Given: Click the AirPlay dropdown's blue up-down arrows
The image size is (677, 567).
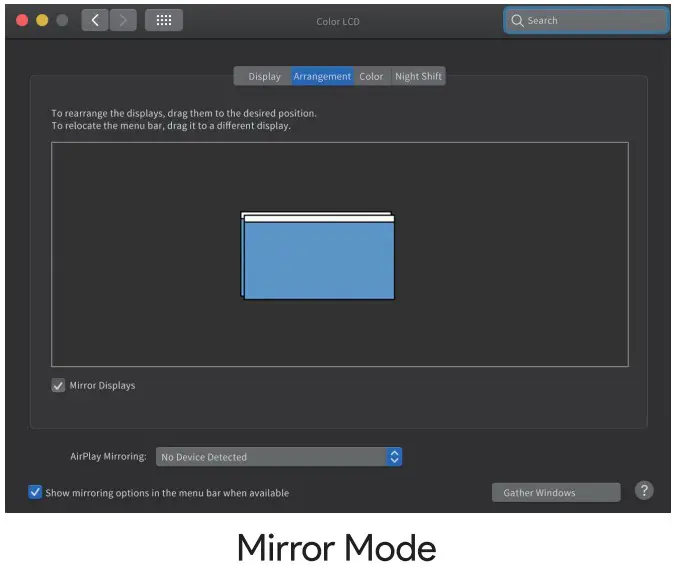Looking at the screenshot, I should pyautogui.click(x=394, y=457).
